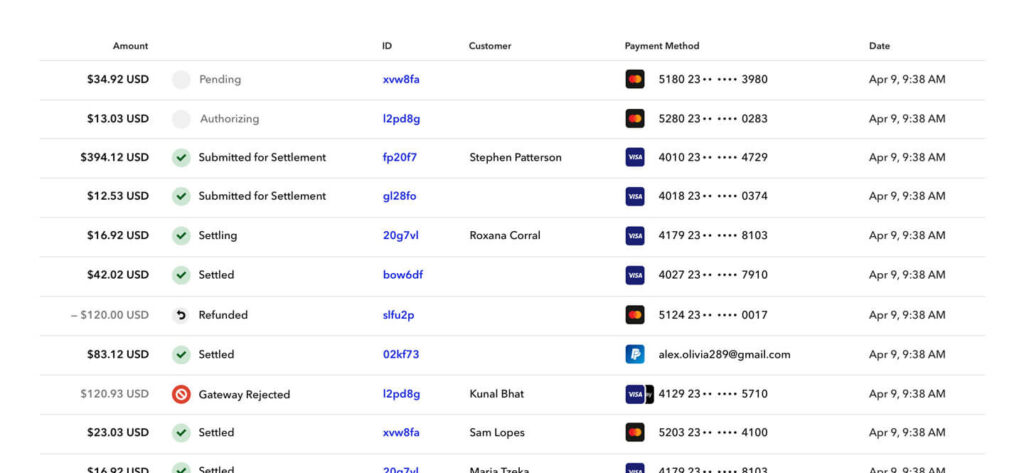Click the Settling check icon for Roxana Corral
The height and width of the screenshot is (473, 1024).
[181, 236]
